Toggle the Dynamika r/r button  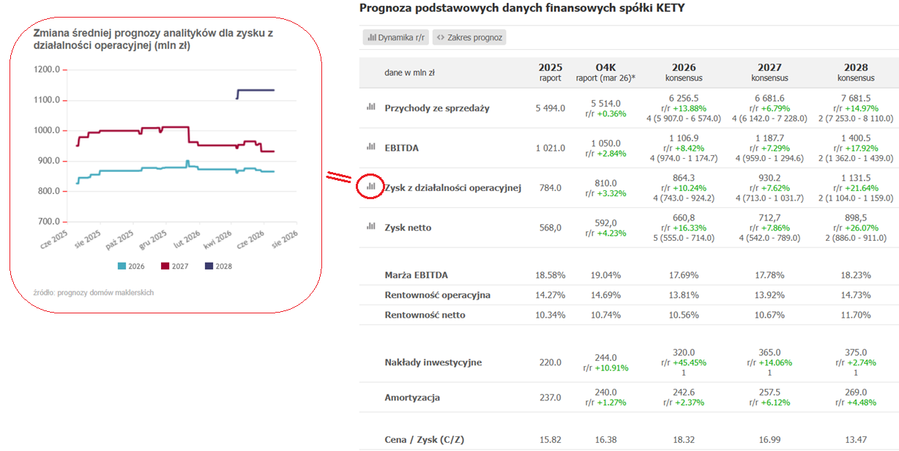click(x=396, y=38)
